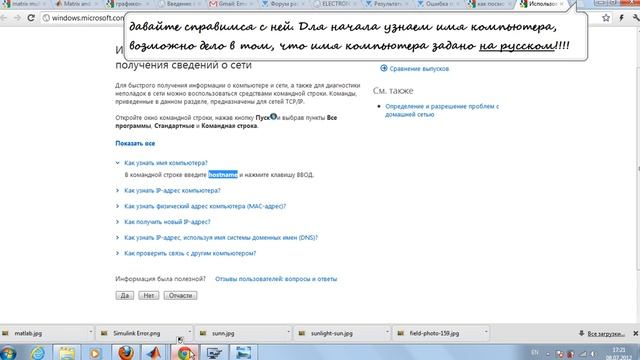Screen dimensions: 640x360
Task: Switch to MATLAB in the taskbar
Action: 154,353
